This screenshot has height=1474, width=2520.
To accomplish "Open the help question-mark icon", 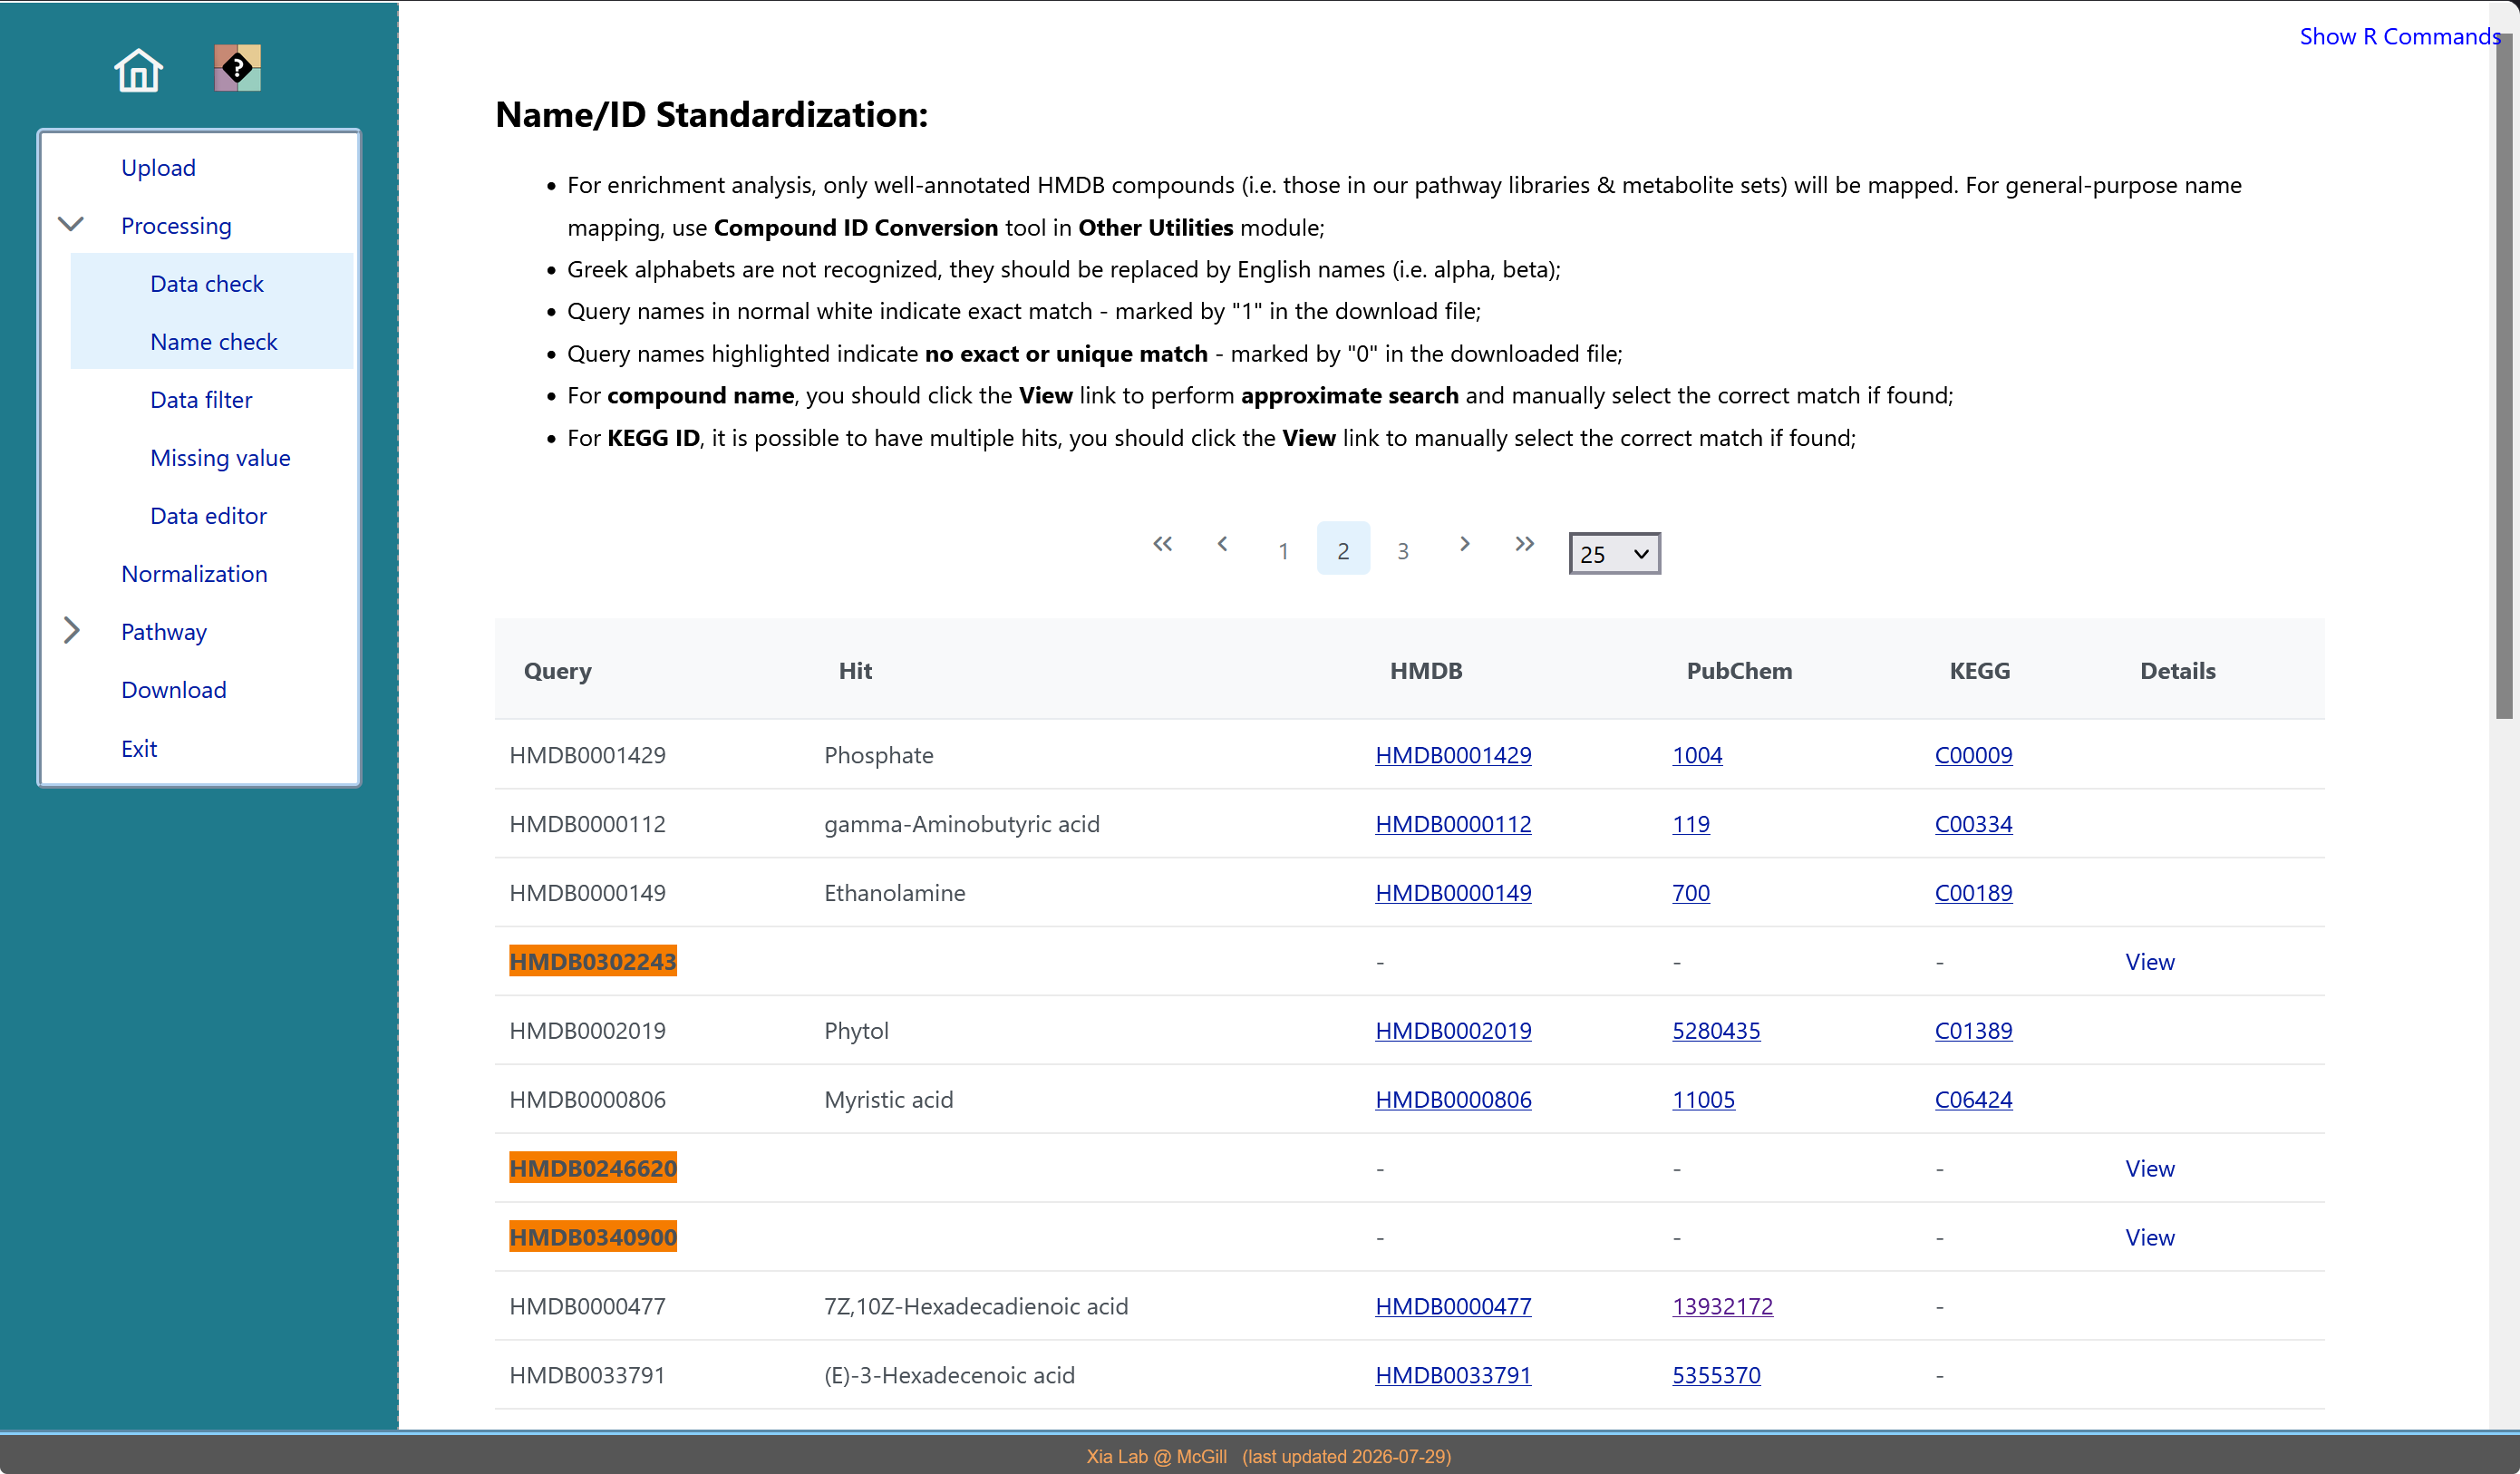I will (x=237, y=68).
